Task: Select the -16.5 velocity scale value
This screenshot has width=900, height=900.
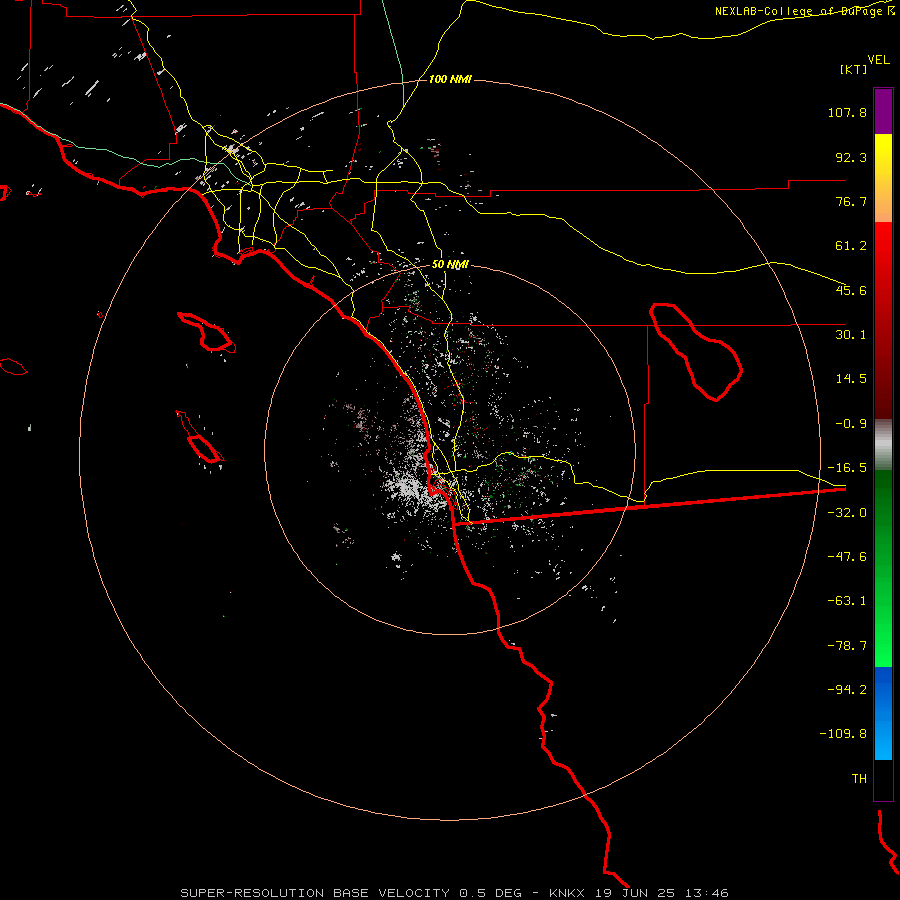Action: 847,468
